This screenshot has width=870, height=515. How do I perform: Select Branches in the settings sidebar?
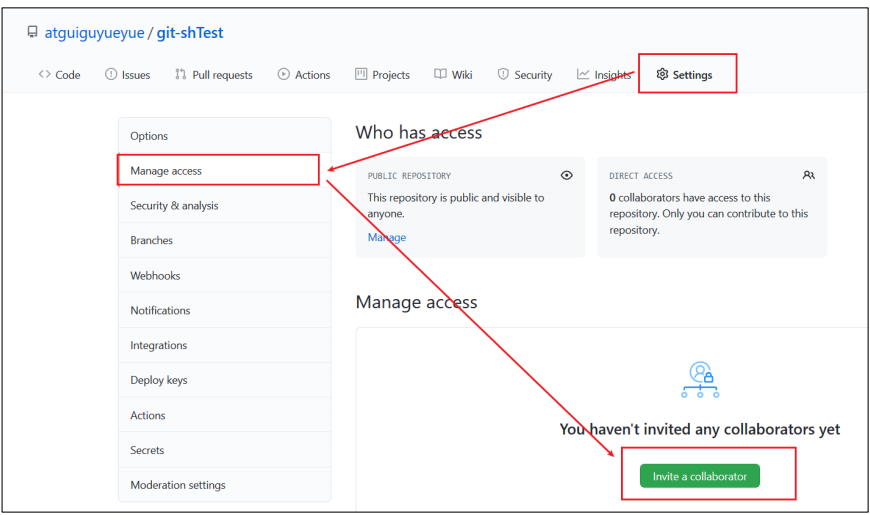pos(225,240)
